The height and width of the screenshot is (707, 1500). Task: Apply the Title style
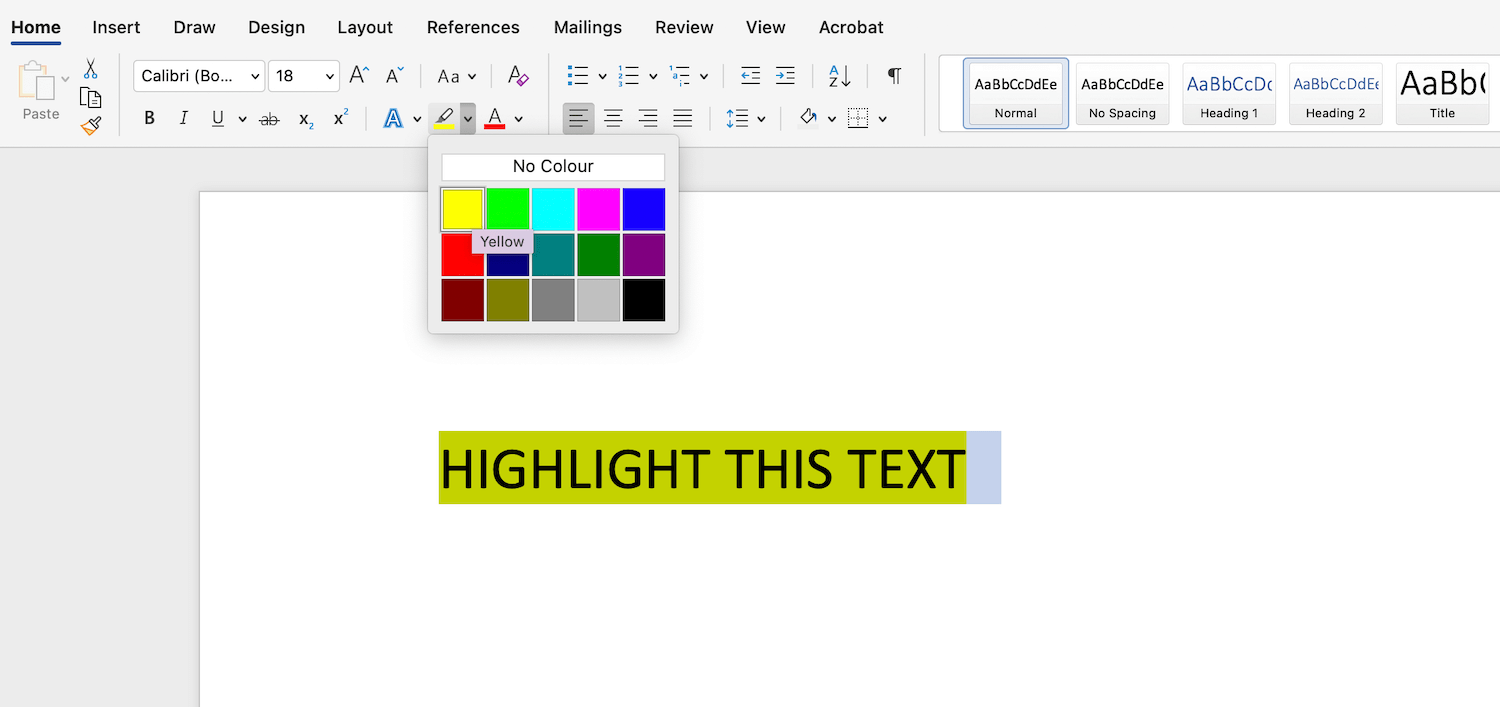point(1442,93)
